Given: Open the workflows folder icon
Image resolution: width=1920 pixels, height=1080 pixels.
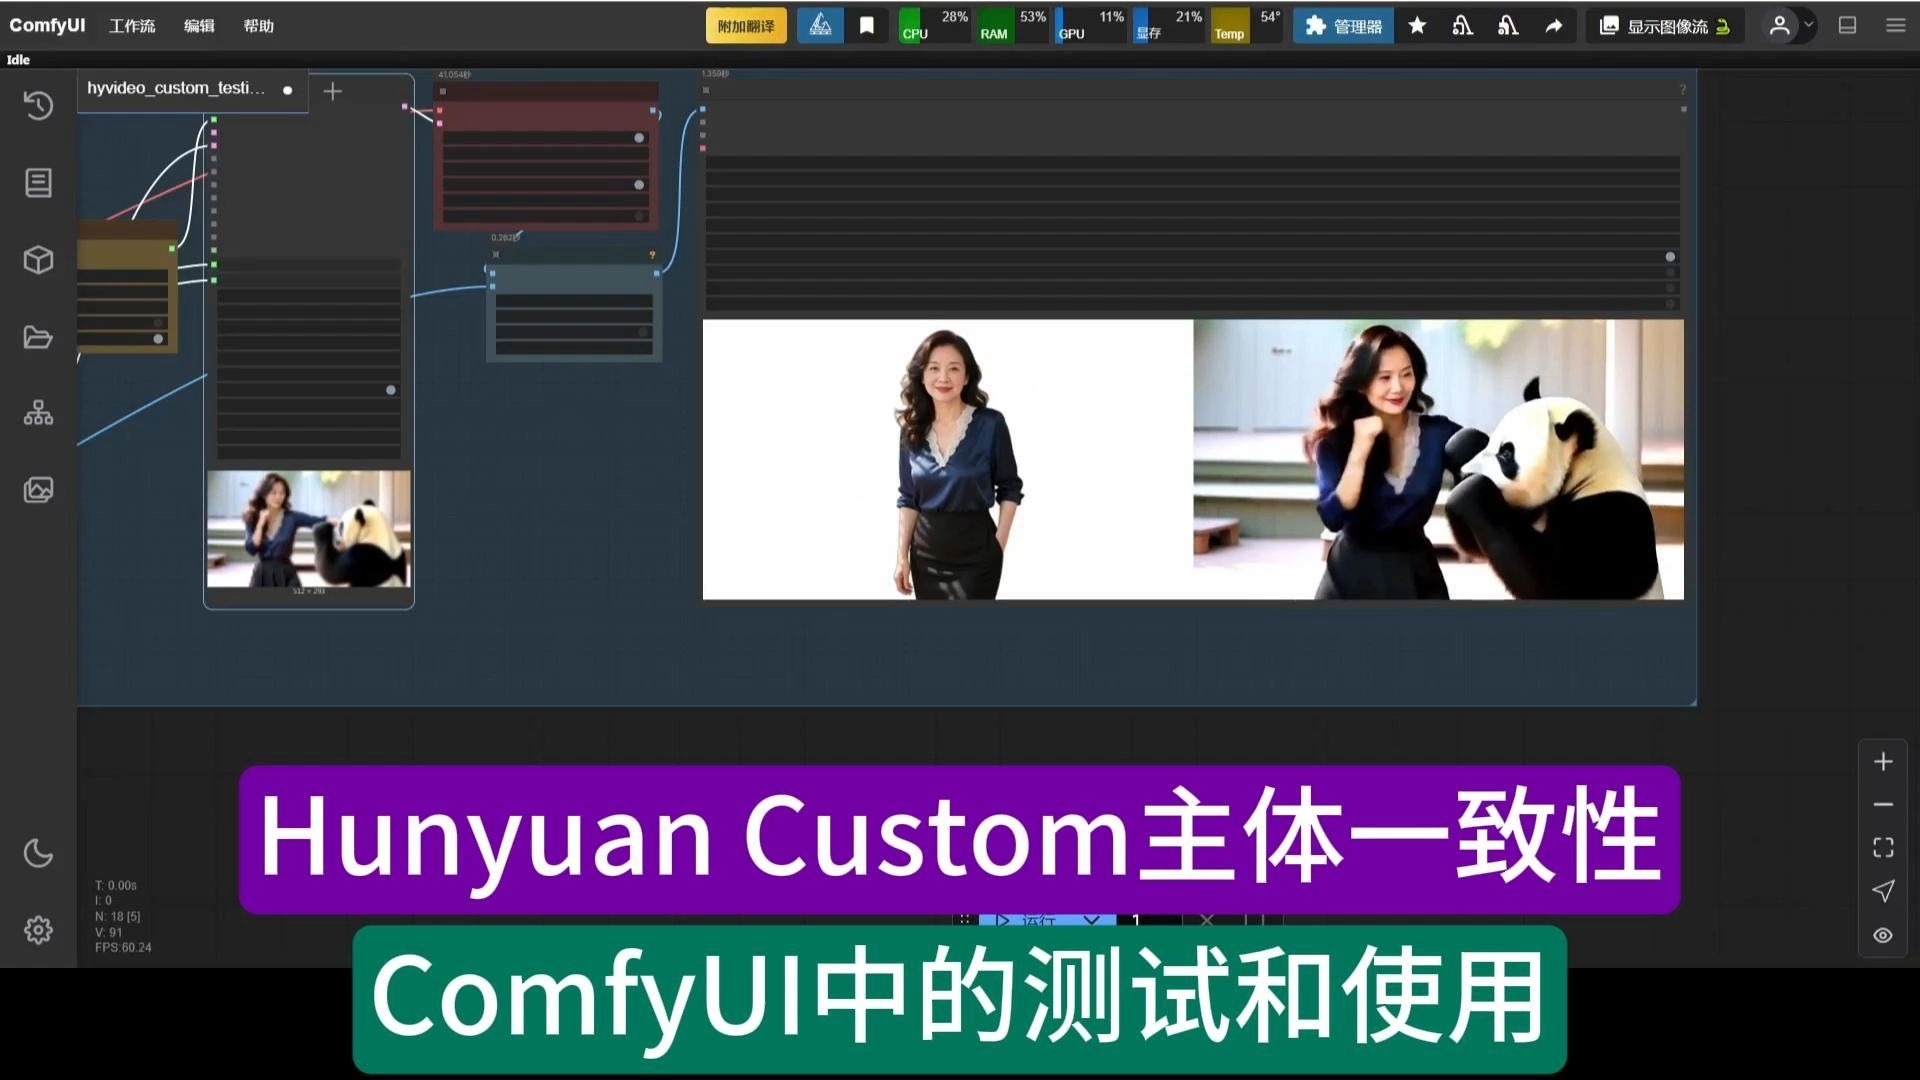Looking at the screenshot, I should pyautogui.click(x=38, y=337).
